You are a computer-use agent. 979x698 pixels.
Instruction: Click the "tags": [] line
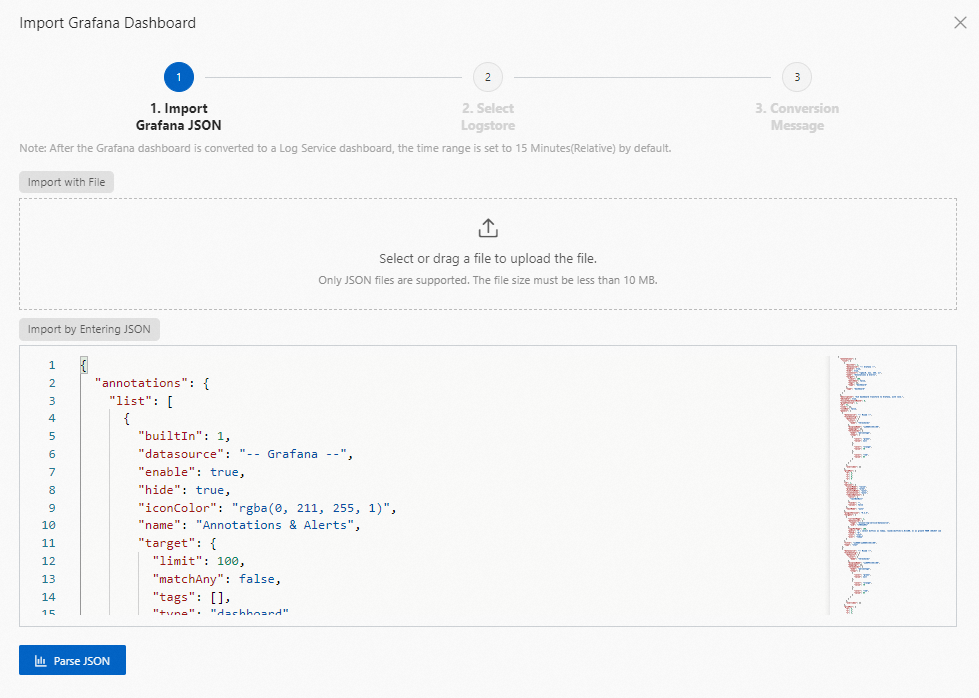192,597
